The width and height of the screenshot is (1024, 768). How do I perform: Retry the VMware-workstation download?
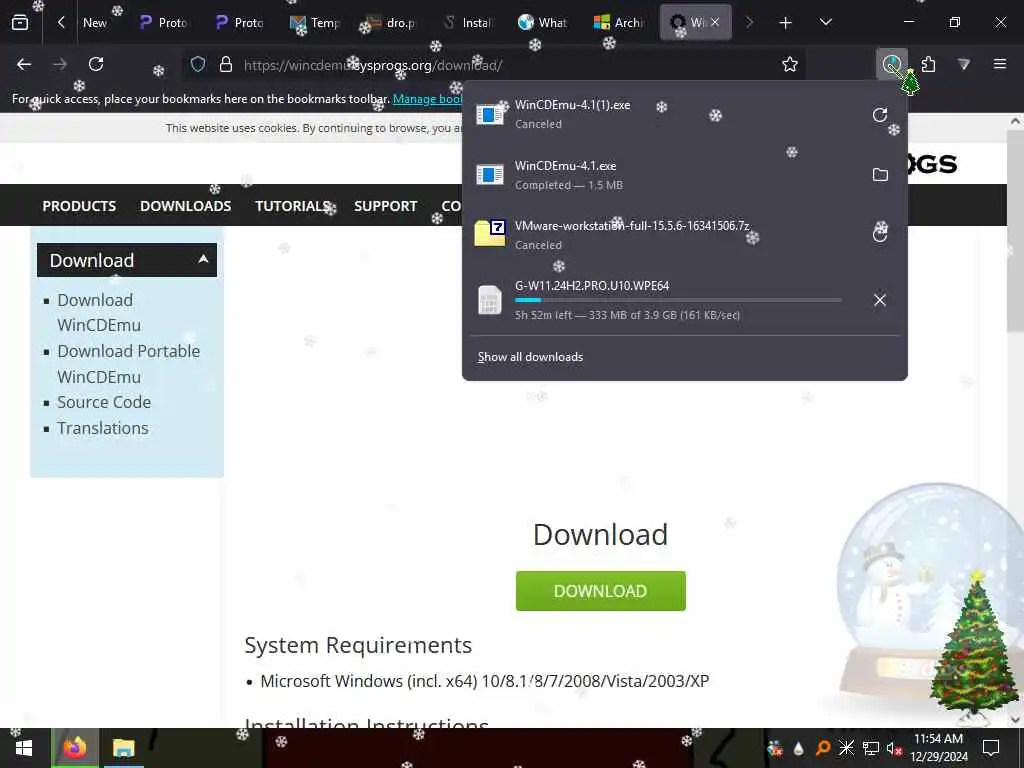tap(880, 234)
